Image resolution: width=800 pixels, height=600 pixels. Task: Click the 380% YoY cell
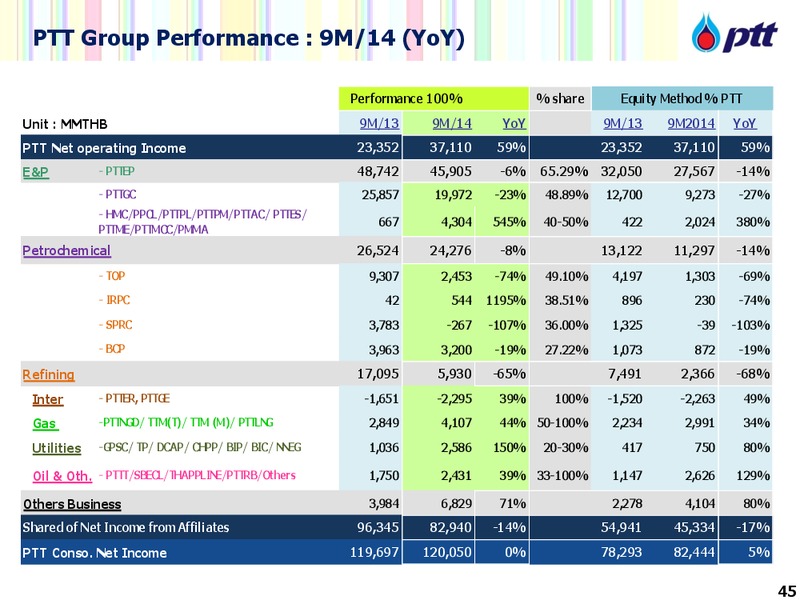click(753, 222)
